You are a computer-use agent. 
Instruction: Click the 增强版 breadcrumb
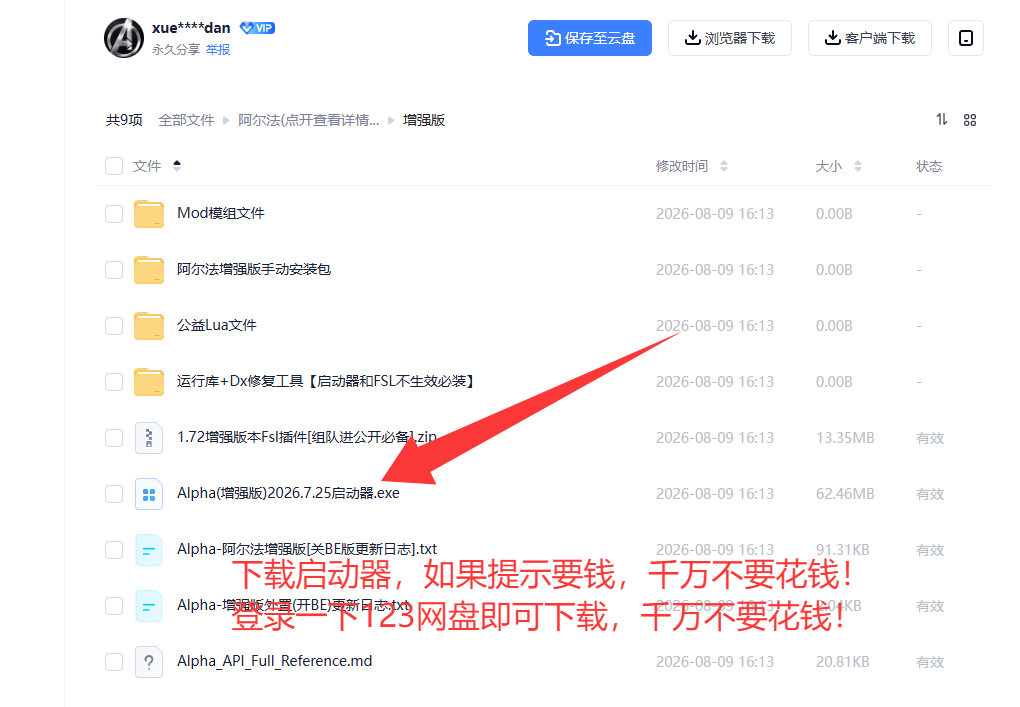pyautogui.click(x=423, y=120)
